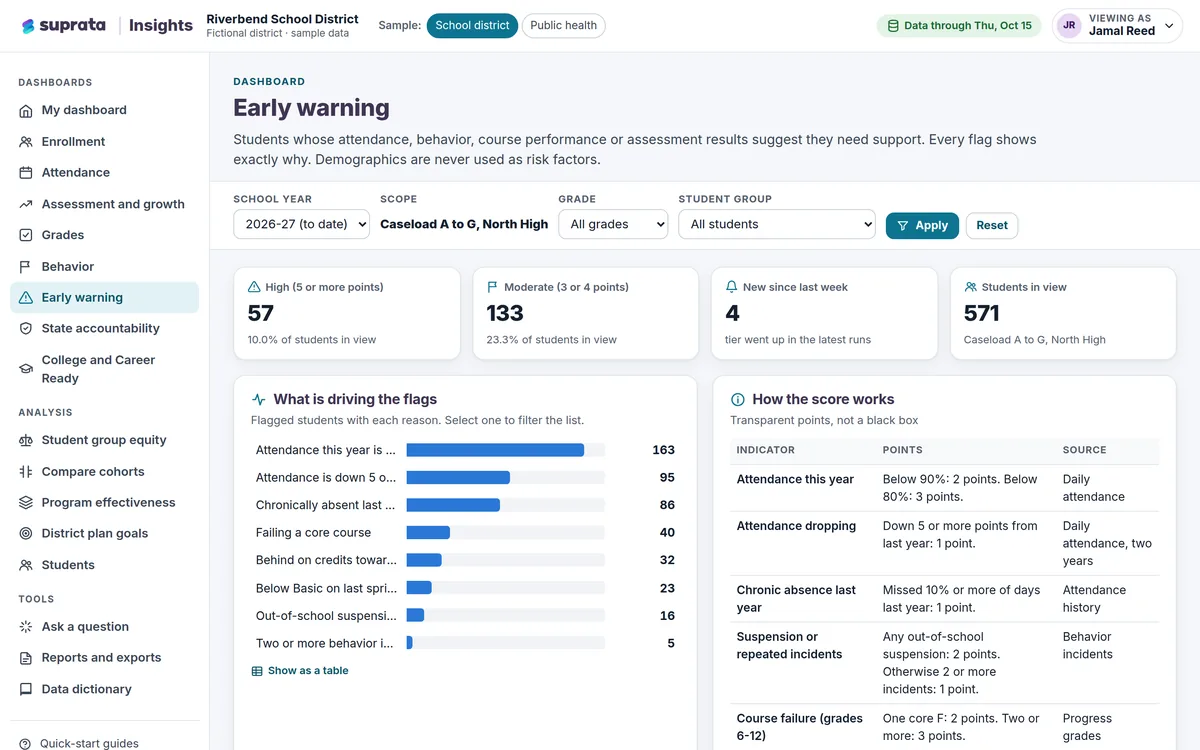Click the Enrollment people icon
The height and width of the screenshot is (750, 1200).
[x=26, y=142]
